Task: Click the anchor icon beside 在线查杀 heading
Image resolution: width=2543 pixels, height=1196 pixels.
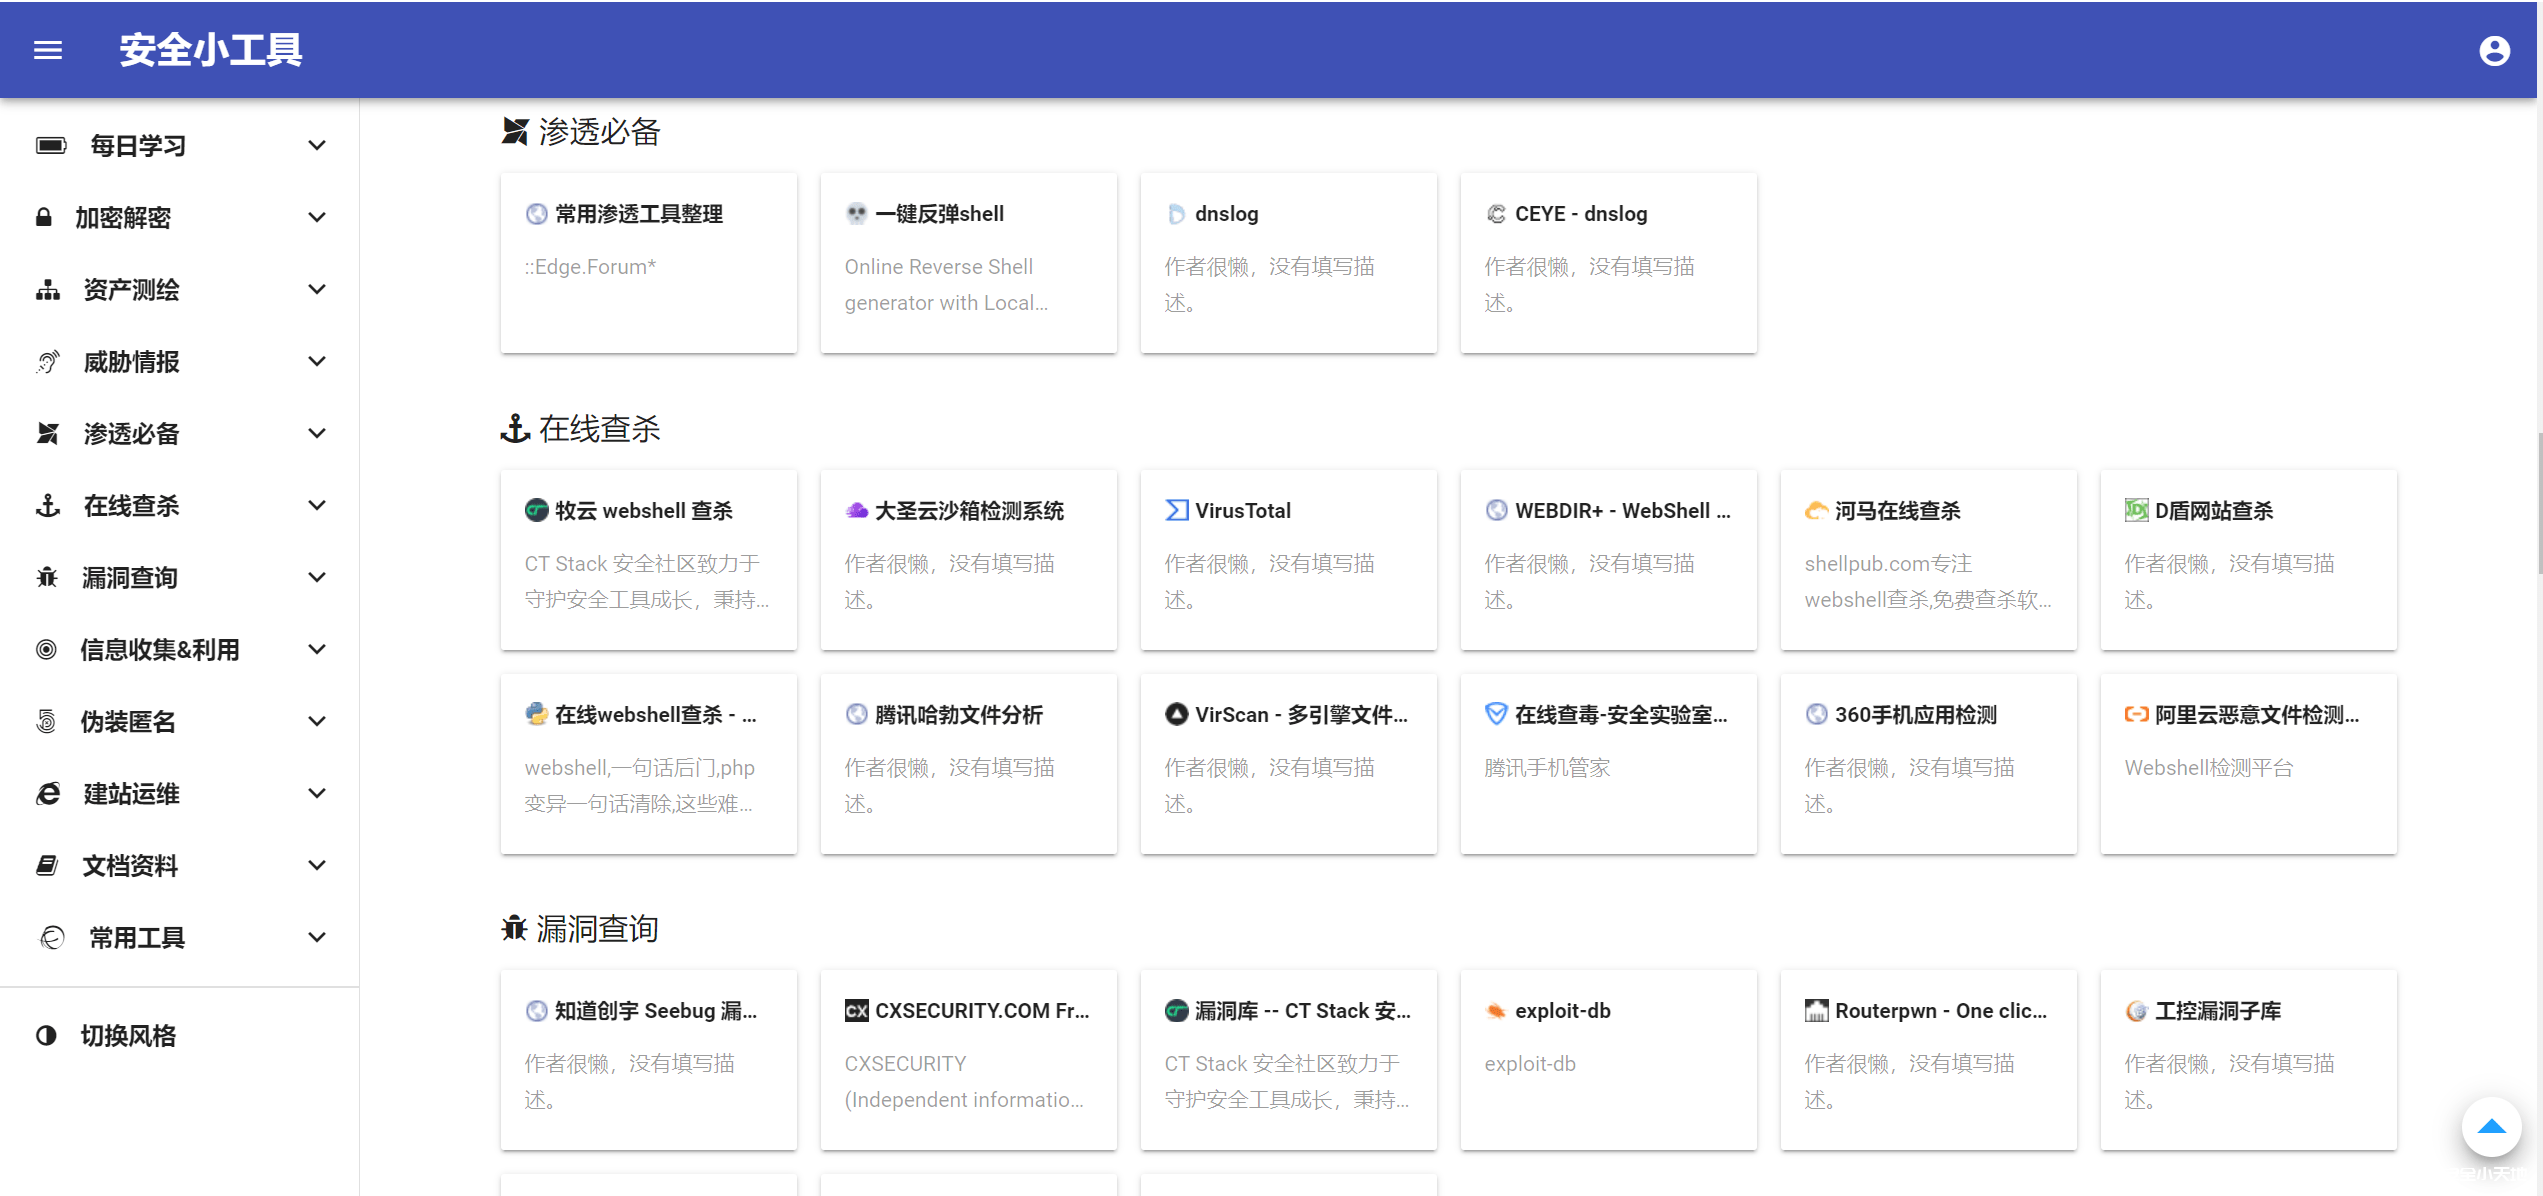Action: 513,428
